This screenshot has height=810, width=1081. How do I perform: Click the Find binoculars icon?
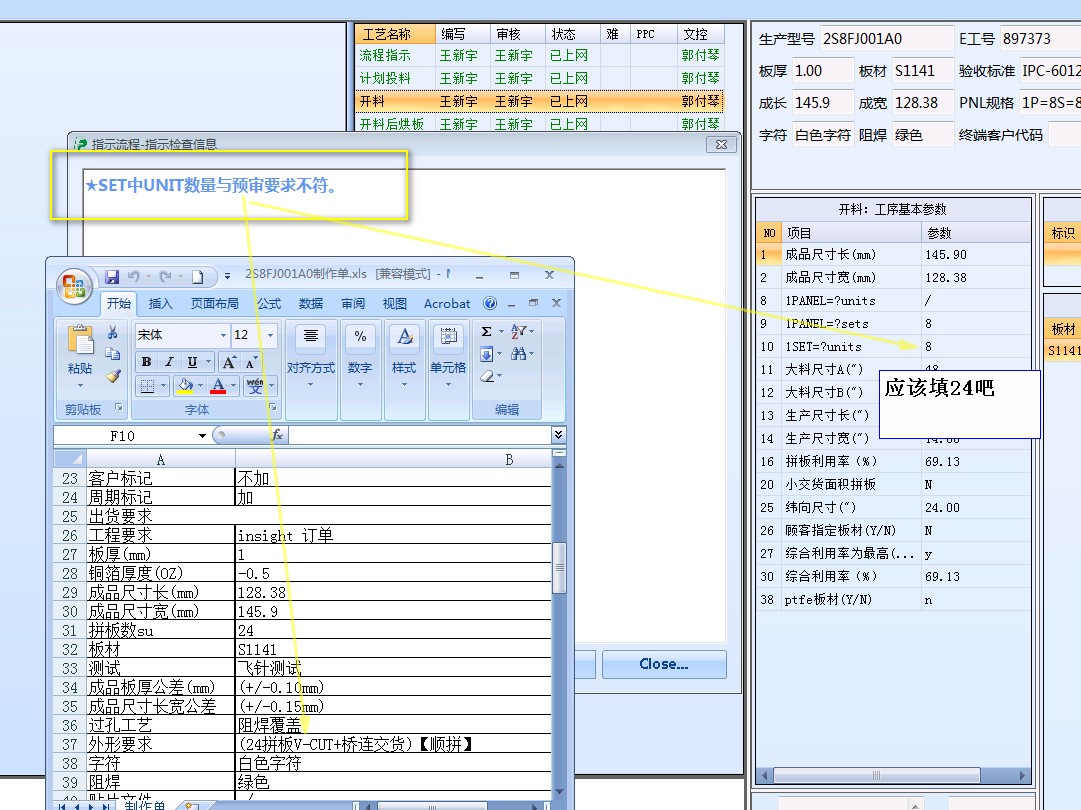[x=518, y=354]
